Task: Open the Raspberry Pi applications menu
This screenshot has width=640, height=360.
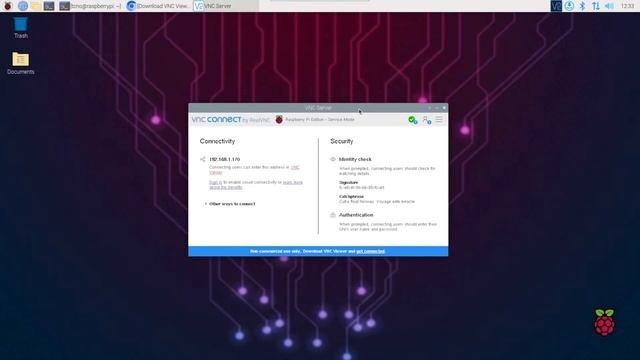Action: click(7, 6)
